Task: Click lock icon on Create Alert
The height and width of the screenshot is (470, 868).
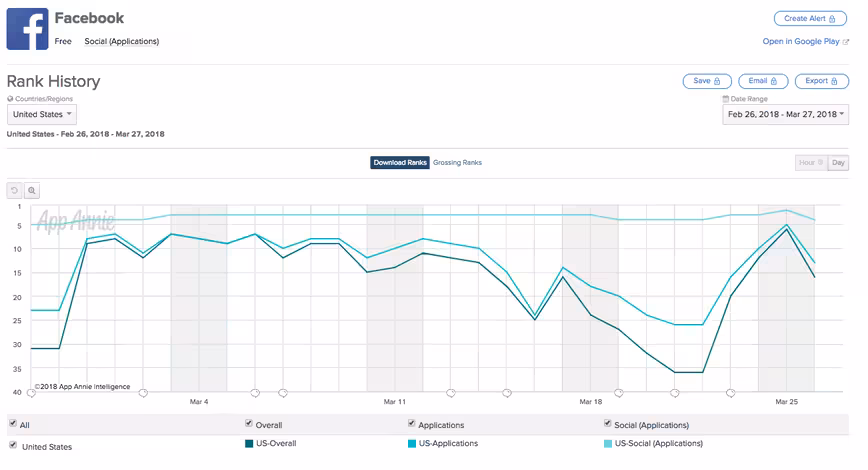Action: (x=832, y=19)
